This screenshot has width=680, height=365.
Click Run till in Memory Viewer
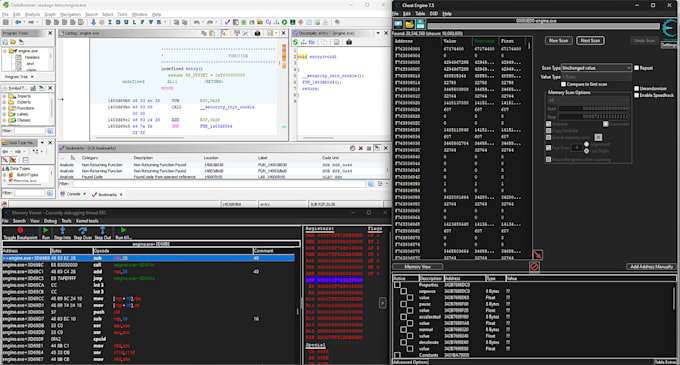click(x=123, y=233)
